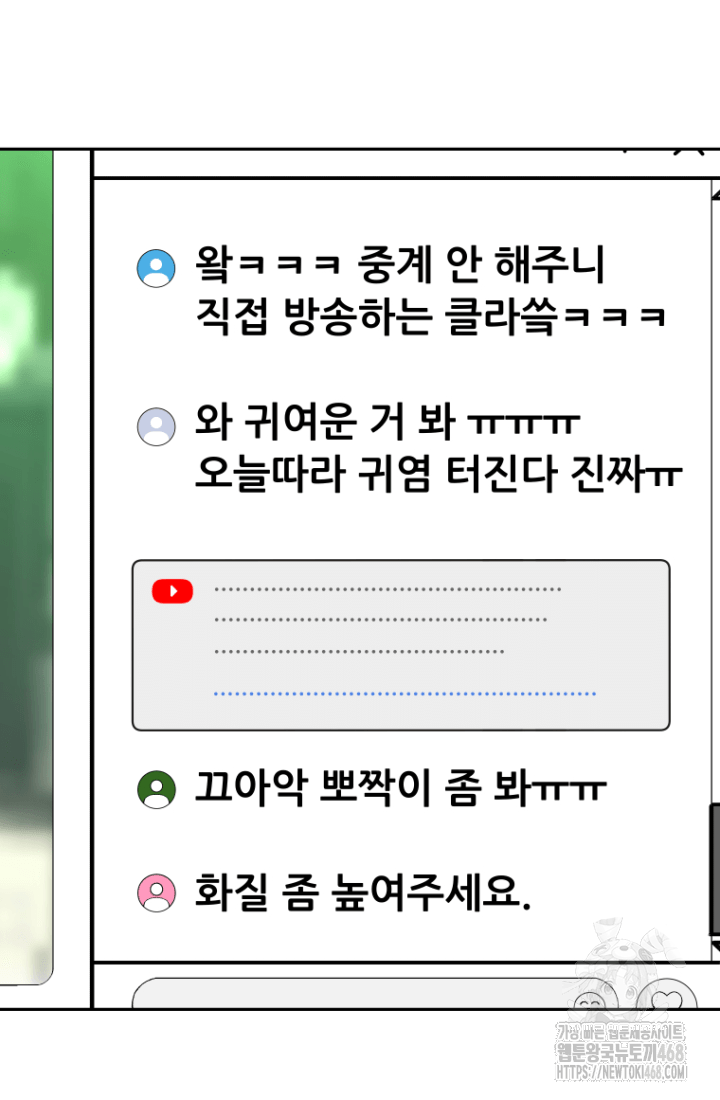Click the pink avatar beside 화질 comment
Image resolution: width=720 pixels, height=1100 pixels.
[156, 892]
